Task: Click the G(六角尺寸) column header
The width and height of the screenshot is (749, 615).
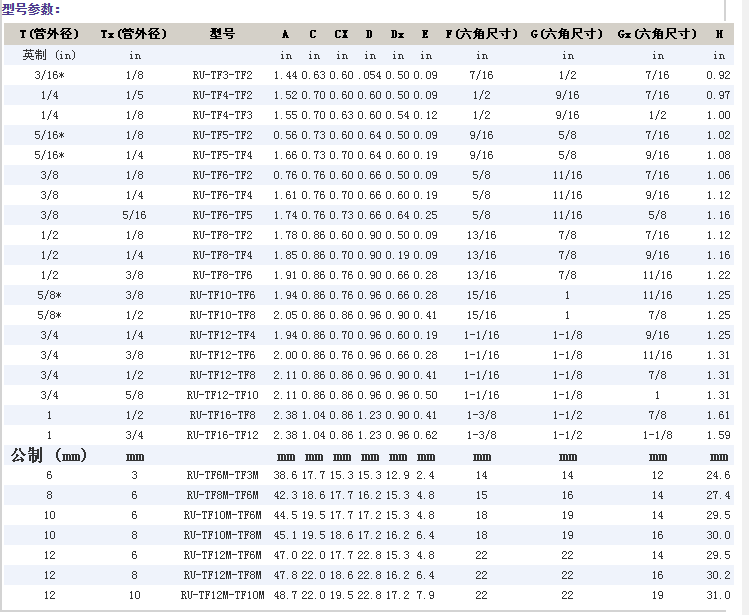Action: click(x=567, y=34)
